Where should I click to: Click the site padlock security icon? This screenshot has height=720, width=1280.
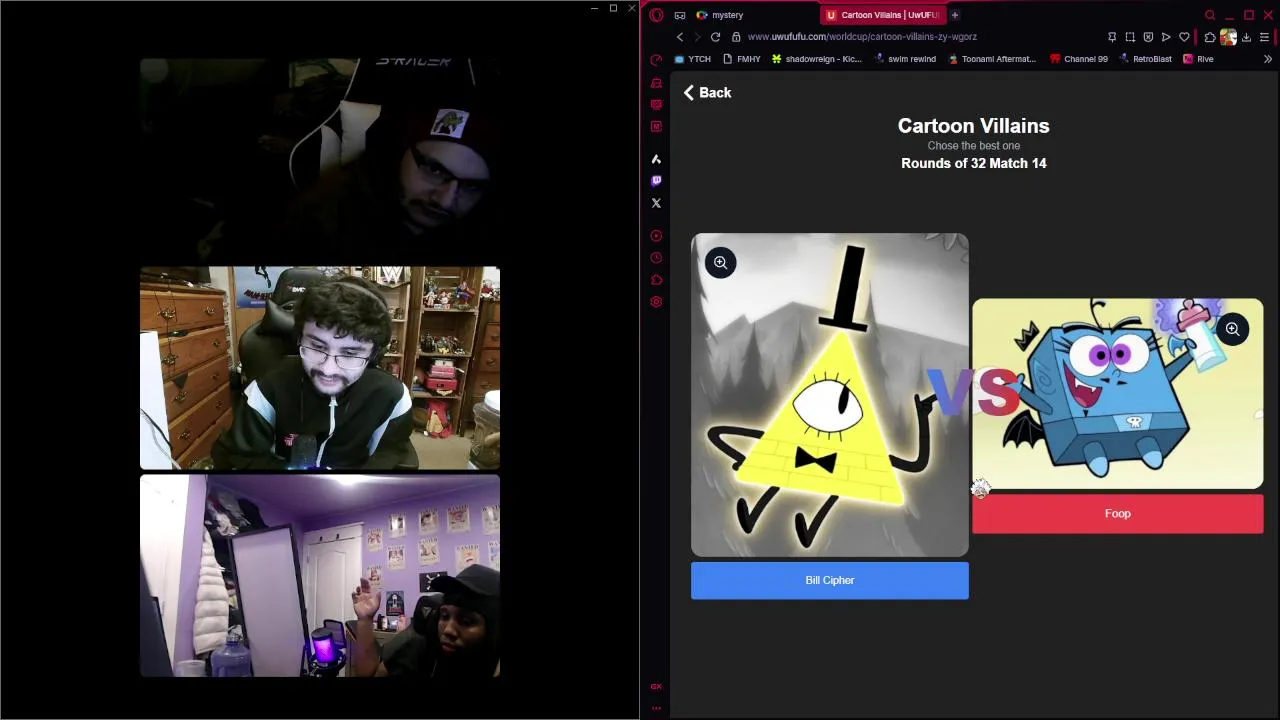click(737, 37)
